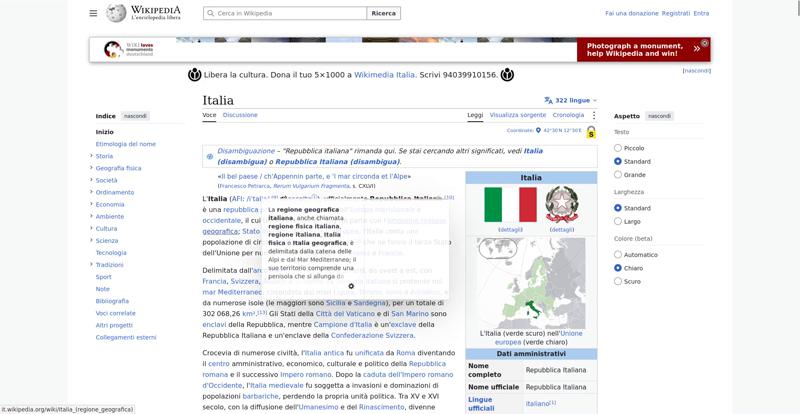This screenshot has height=414, width=800.
Task: Jump to Collegamenti esterni index entry
Action: coord(126,337)
